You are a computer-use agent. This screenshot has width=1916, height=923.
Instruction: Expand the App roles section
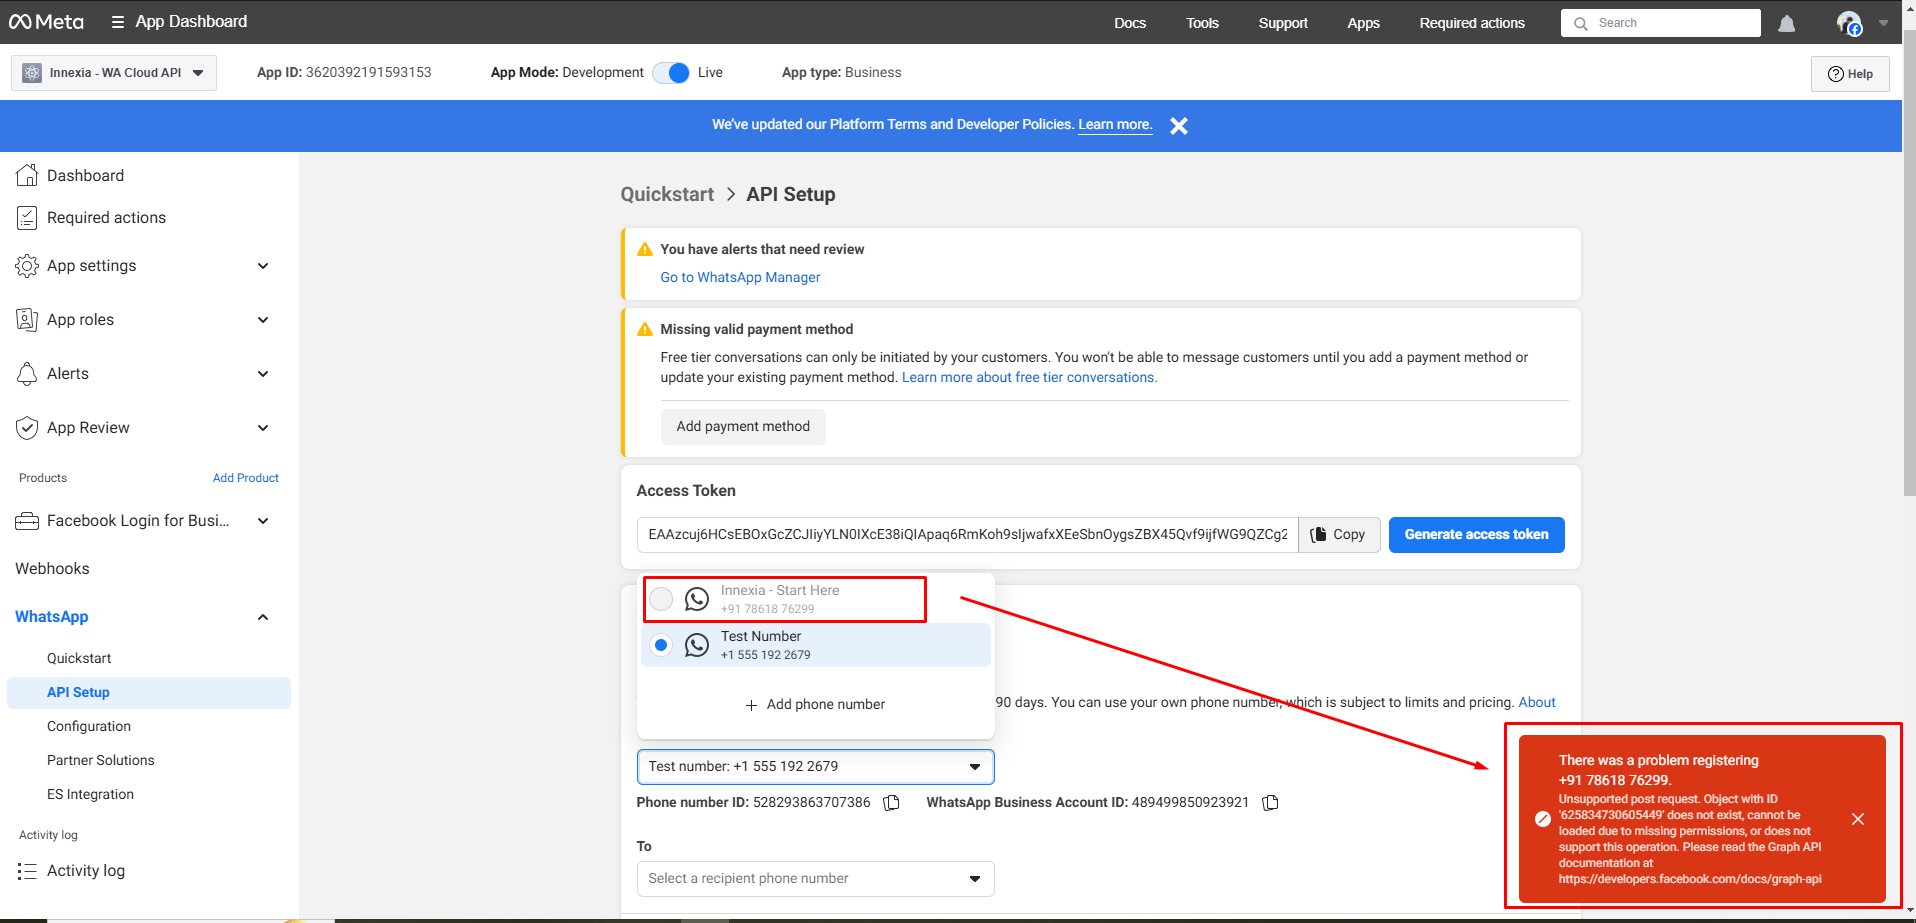(263, 320)
